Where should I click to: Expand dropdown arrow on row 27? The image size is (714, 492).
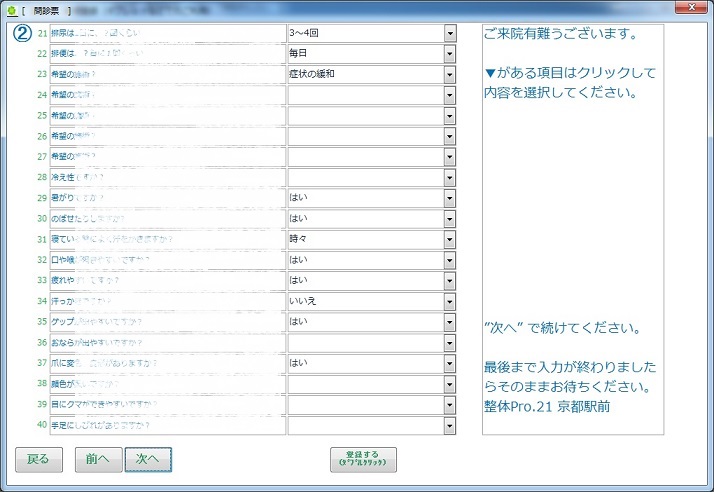coord(450,157)
